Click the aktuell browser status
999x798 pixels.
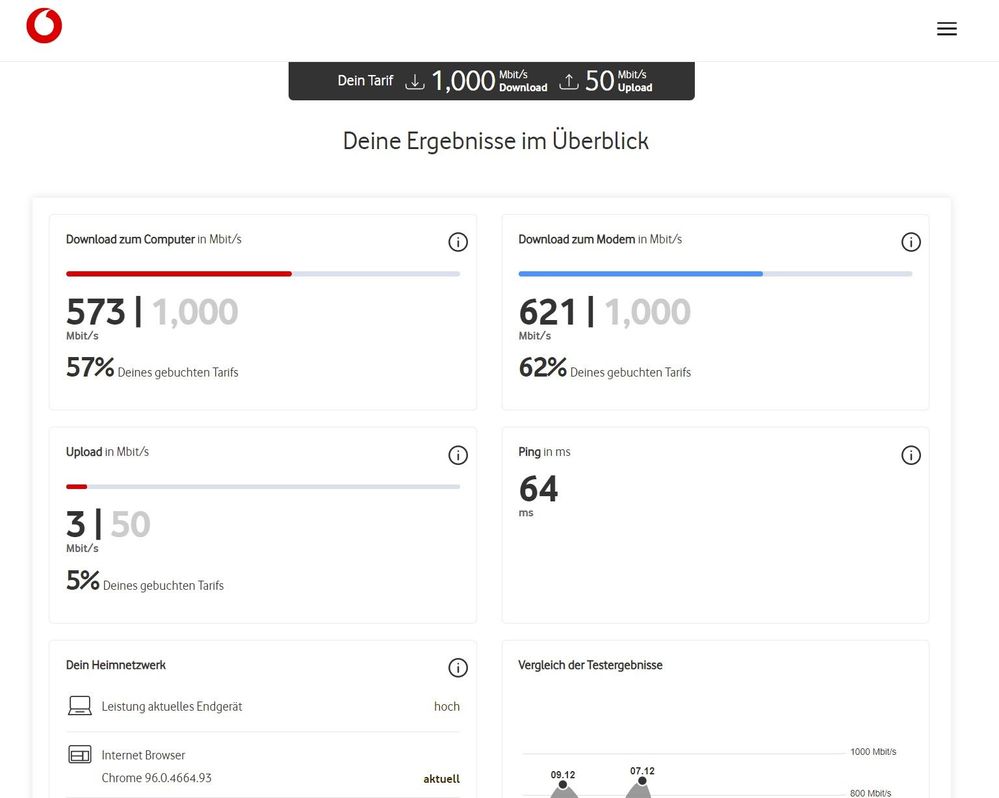442,778
